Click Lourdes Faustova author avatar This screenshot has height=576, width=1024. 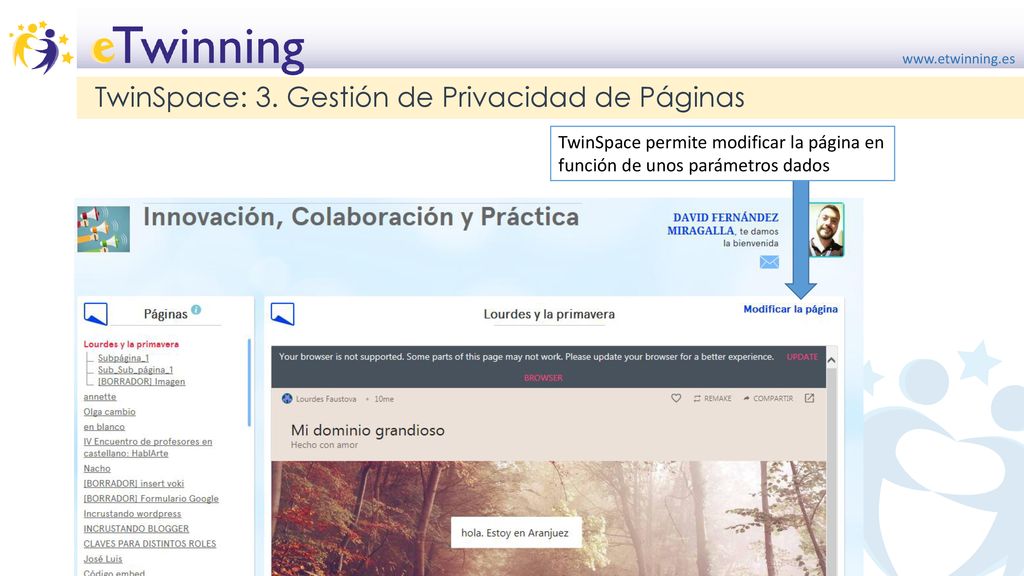click(x=287, y=398)
